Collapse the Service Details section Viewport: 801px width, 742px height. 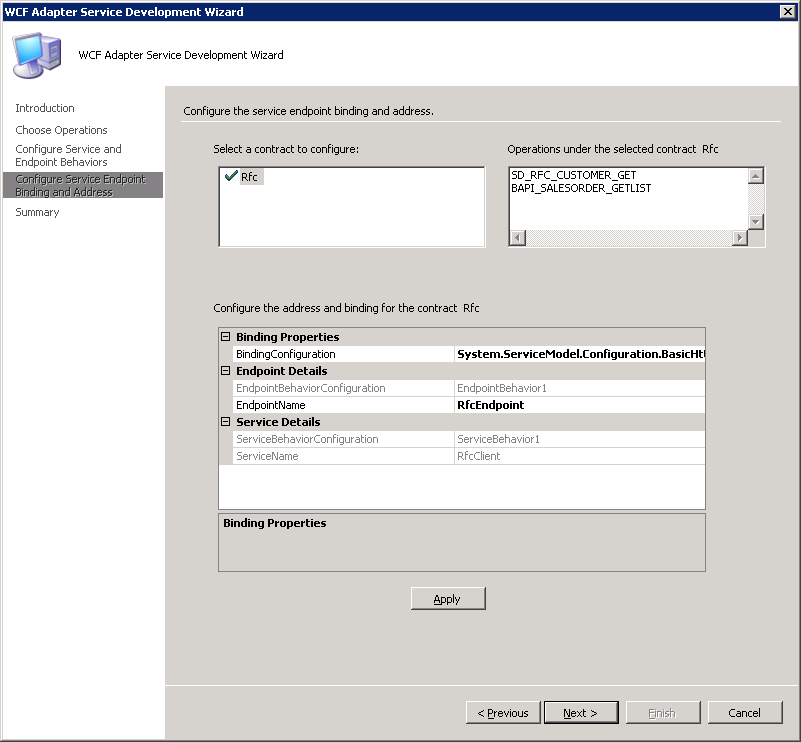click(x=225, y=422)
